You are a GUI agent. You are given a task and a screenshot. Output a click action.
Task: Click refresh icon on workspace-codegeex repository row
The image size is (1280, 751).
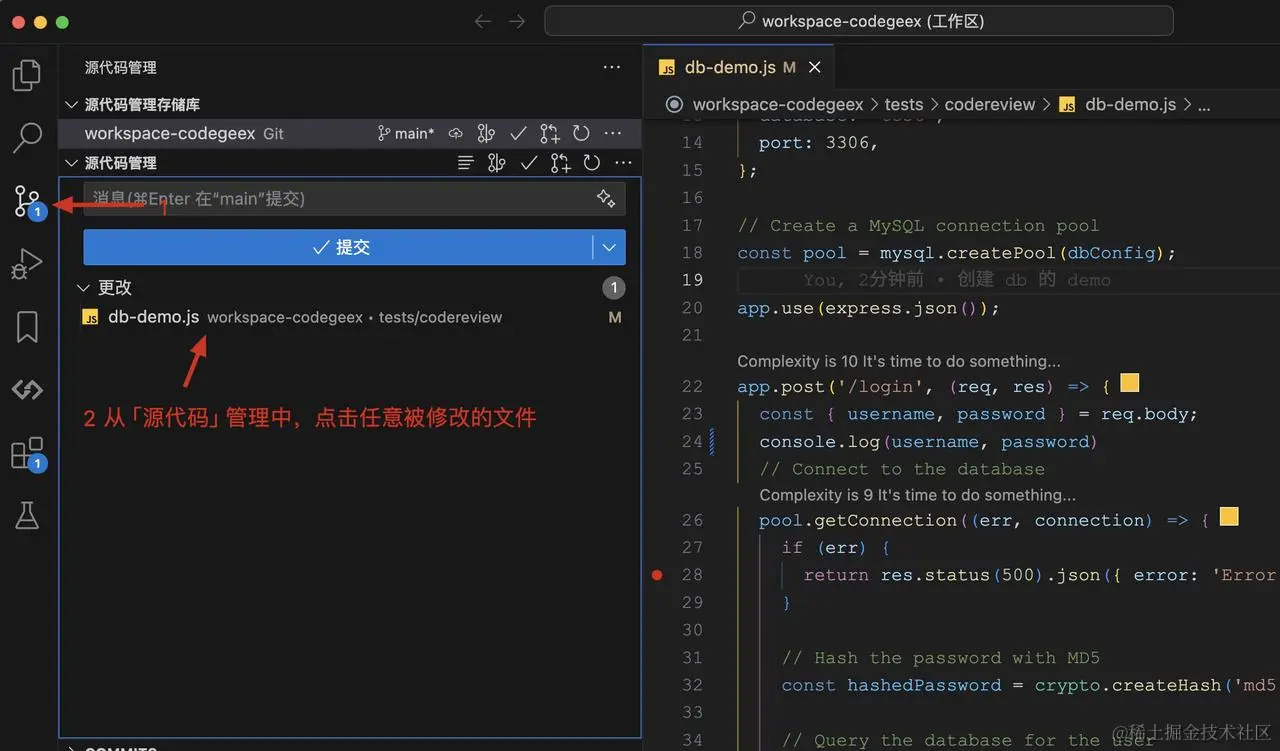pos(581,133)
